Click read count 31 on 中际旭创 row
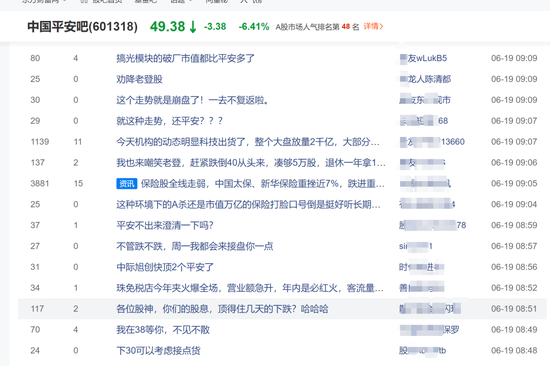The width and height of the screenshot is (550, 366). 35,267
